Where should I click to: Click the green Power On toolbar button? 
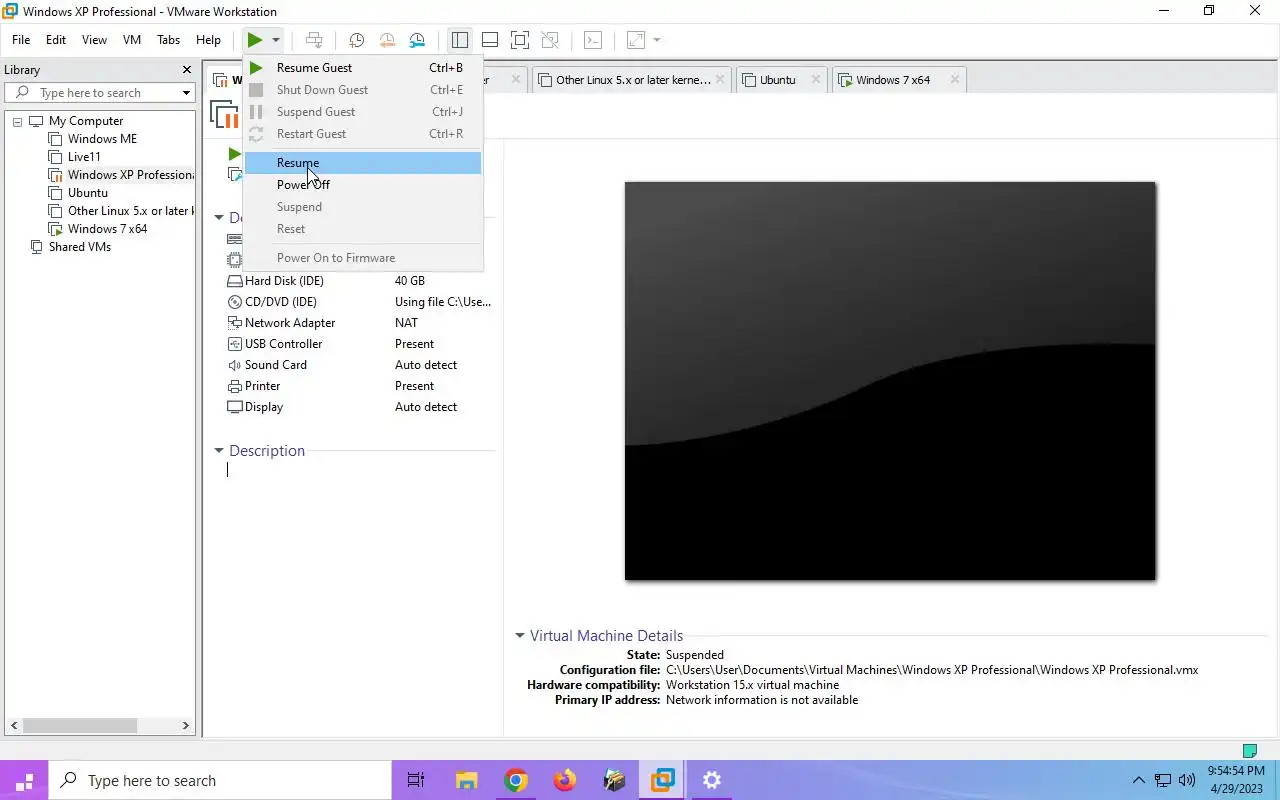255,40
